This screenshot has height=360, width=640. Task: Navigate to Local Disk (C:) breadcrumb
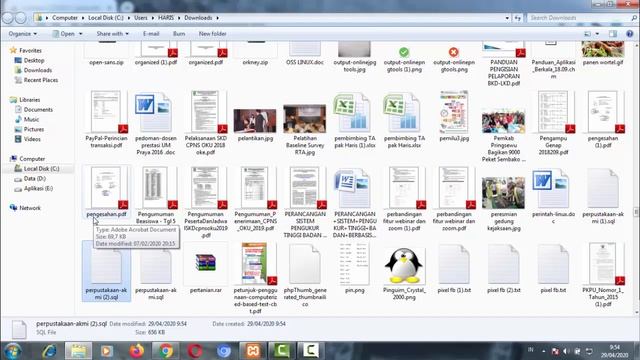coord(106,18)
